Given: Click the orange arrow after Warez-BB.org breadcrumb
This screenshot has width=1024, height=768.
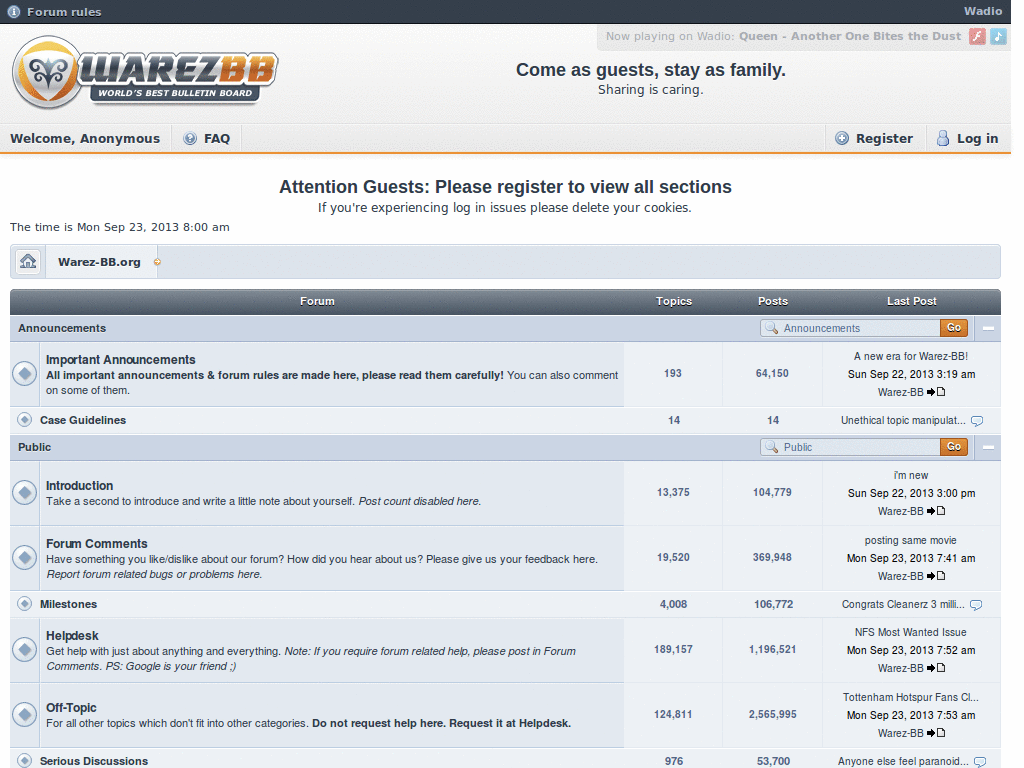Looking at the screenshot, I should click(158, 261).
